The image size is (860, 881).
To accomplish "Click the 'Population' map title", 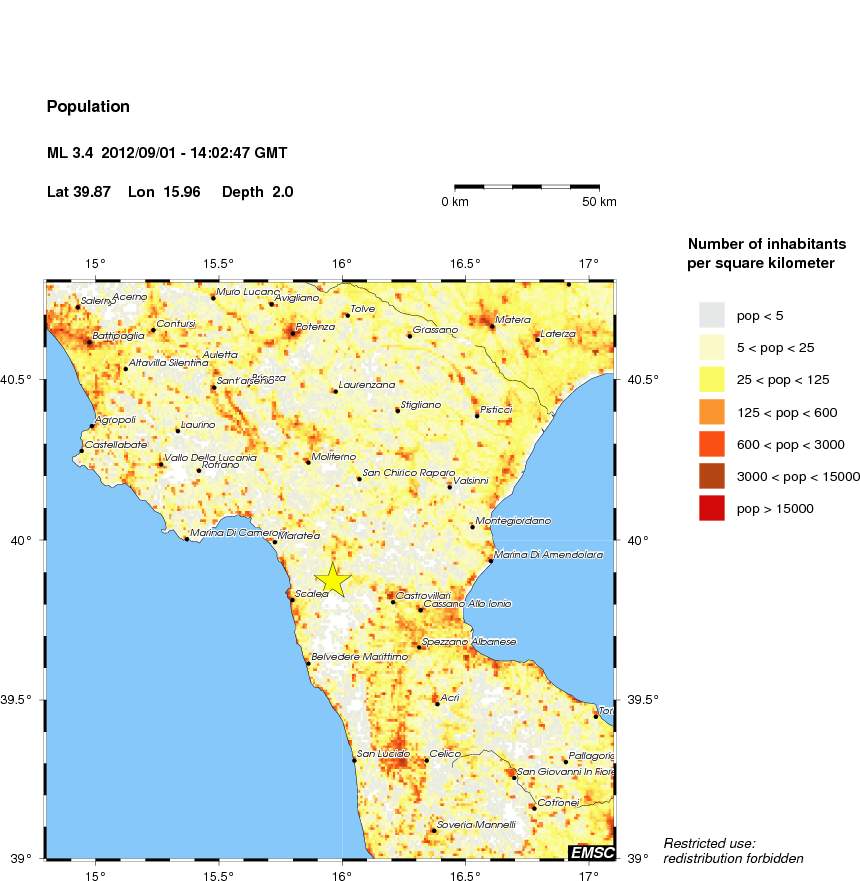I will [88, 106].
